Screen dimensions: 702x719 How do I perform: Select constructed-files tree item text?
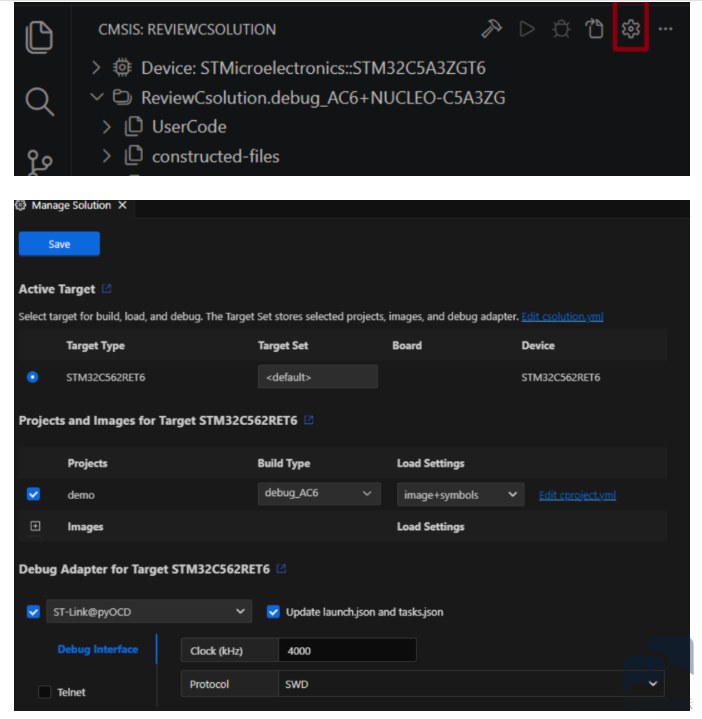pyautogui.click(x=216, y=156)
